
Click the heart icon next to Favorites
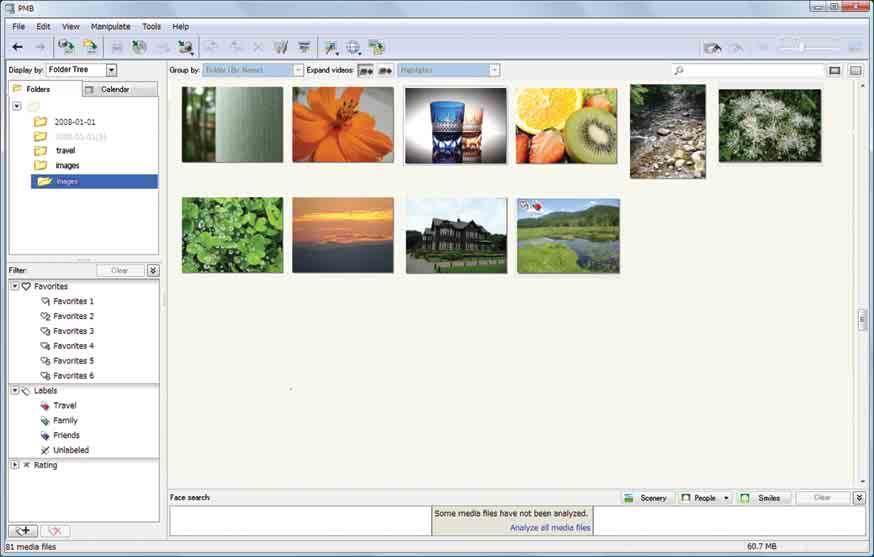[x=26, y=286]
